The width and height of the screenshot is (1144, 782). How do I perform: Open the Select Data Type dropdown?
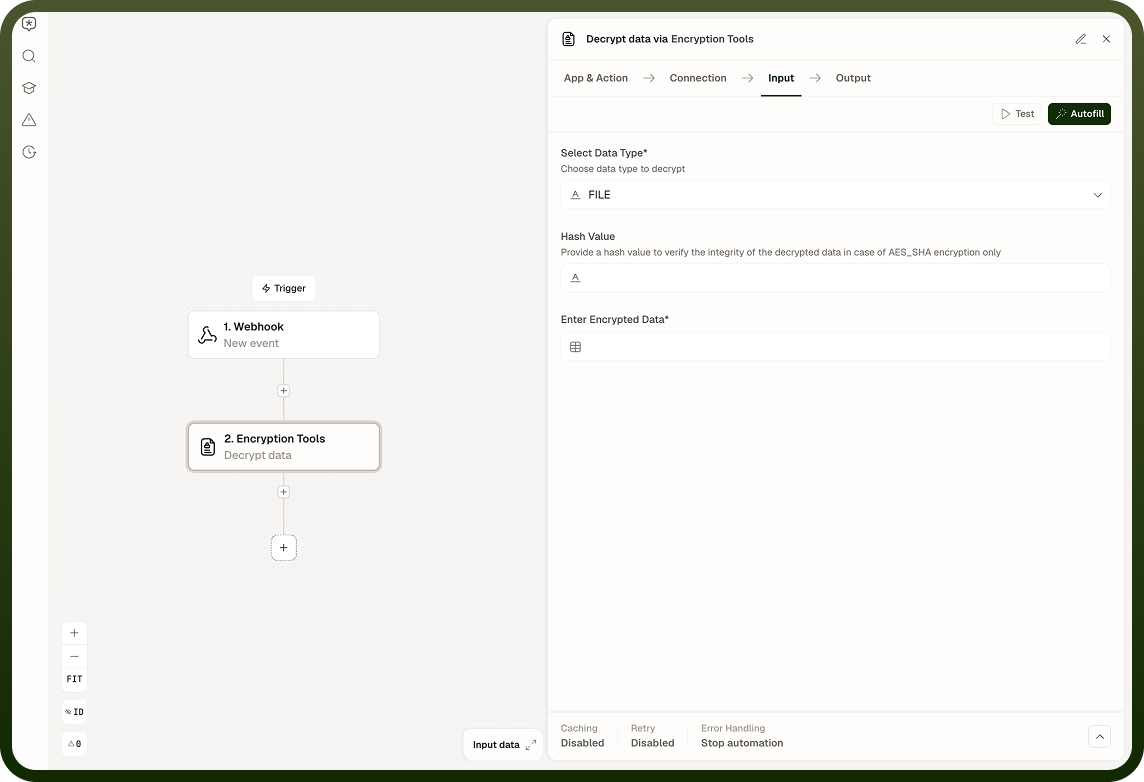point(835,195)
